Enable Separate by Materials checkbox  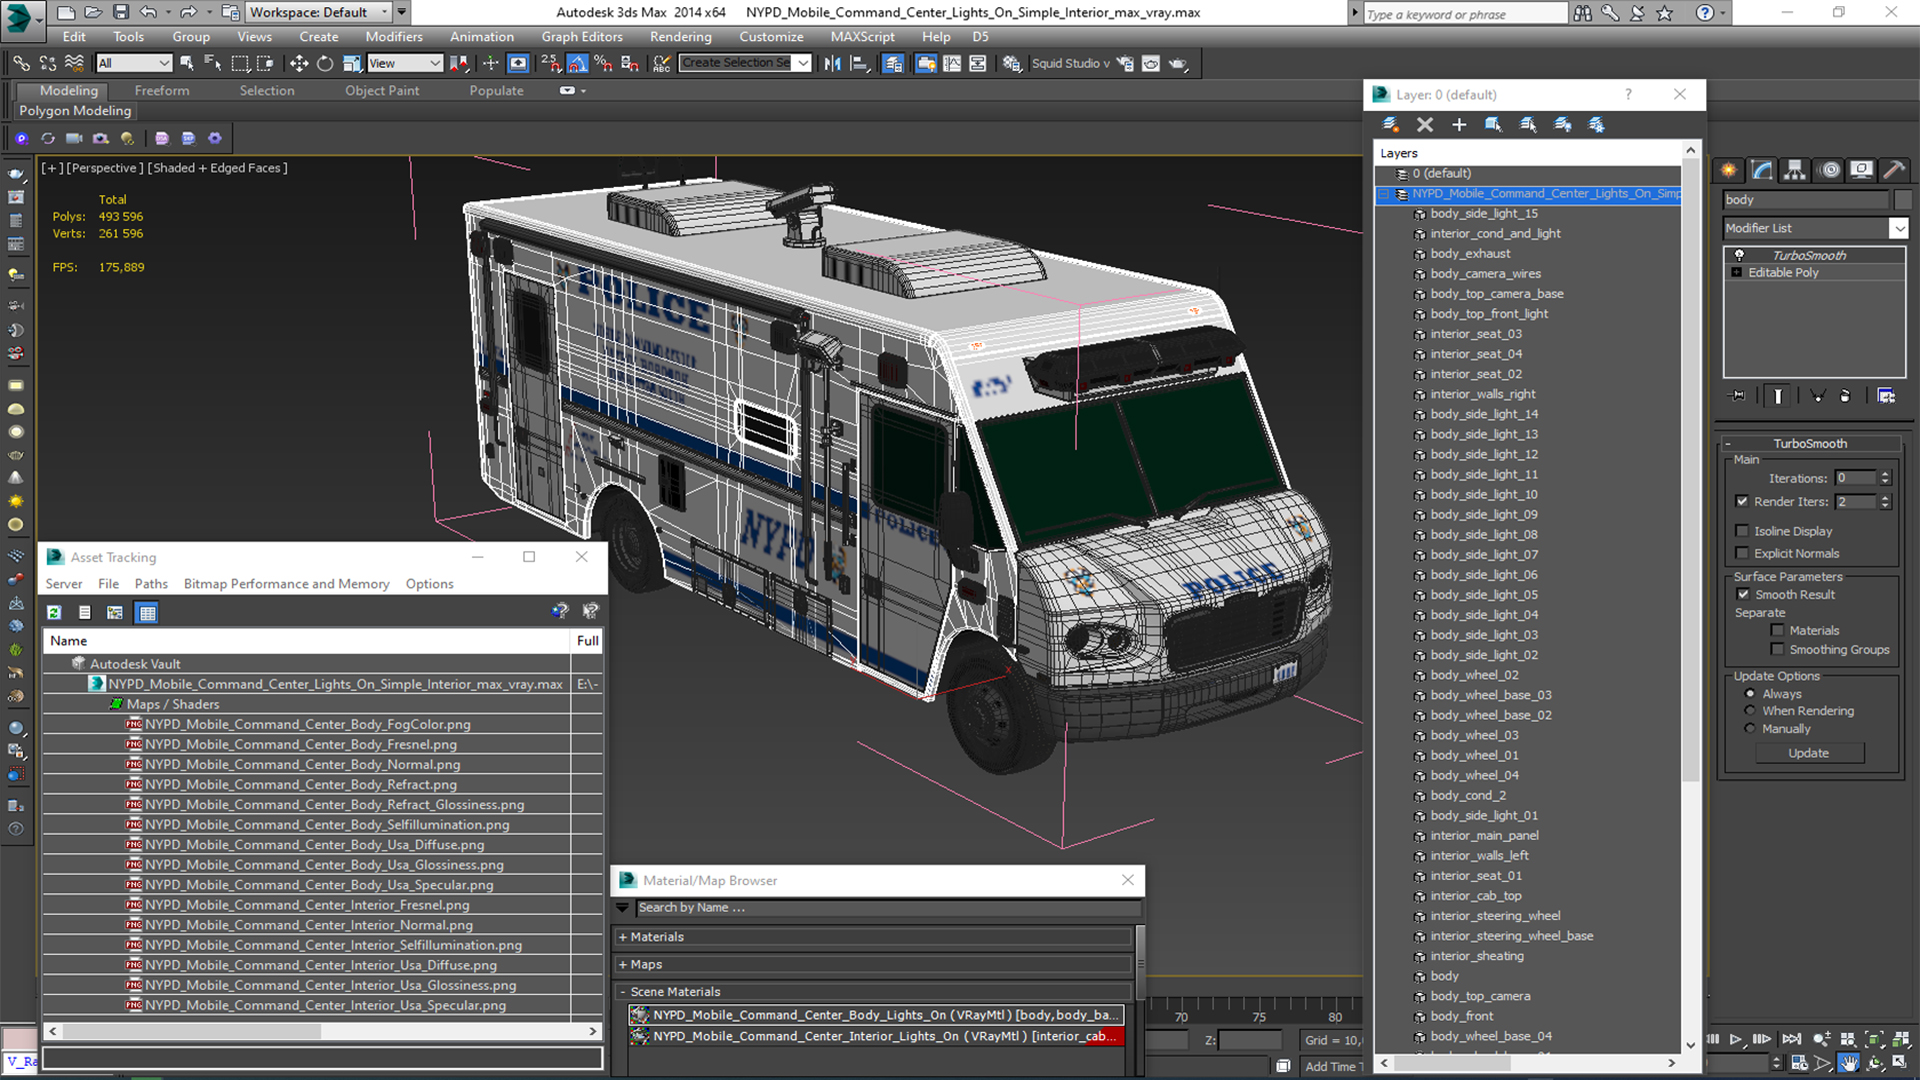pyautogui.click(x=1777, y=630)
